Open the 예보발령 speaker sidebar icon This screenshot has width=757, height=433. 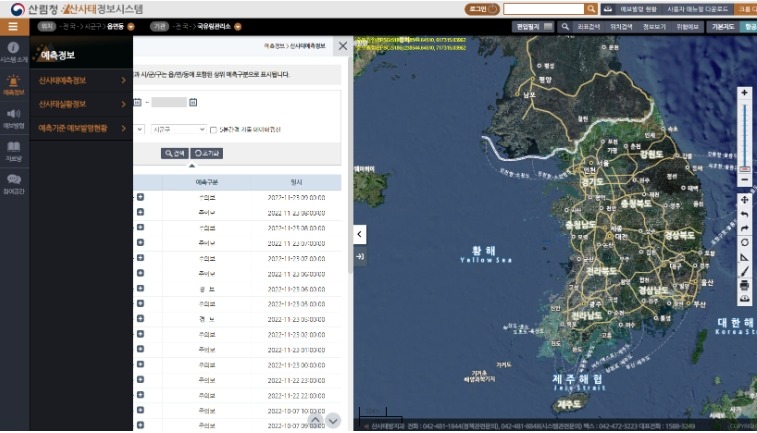[14, 118]
